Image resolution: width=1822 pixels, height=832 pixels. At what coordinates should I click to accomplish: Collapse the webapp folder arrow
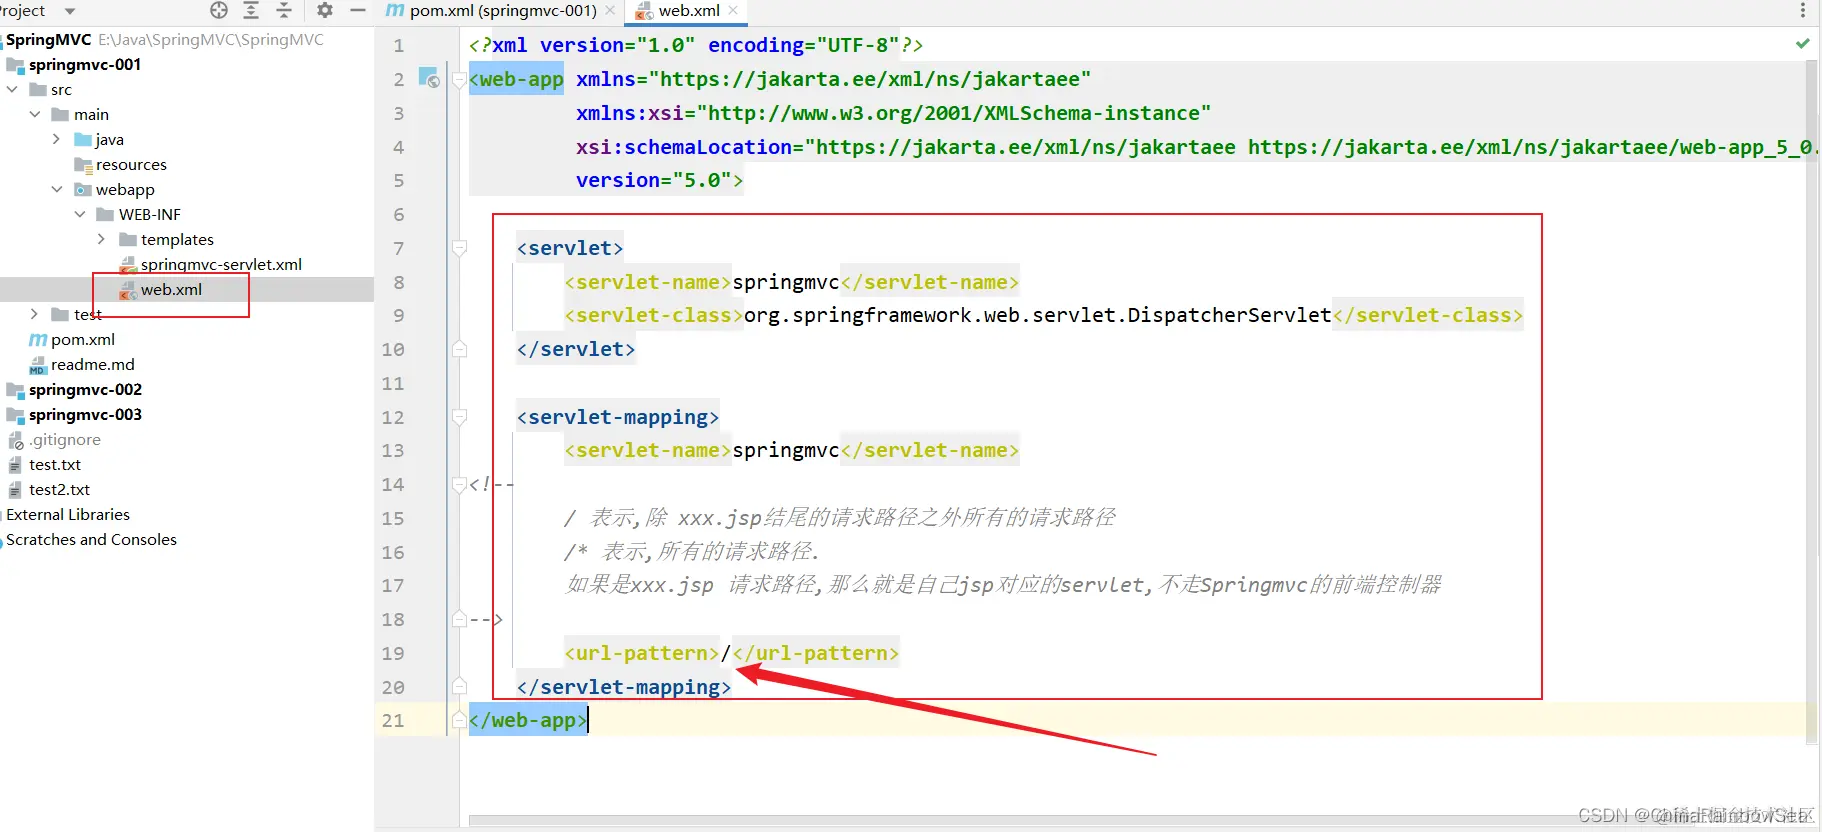(57, 189)
